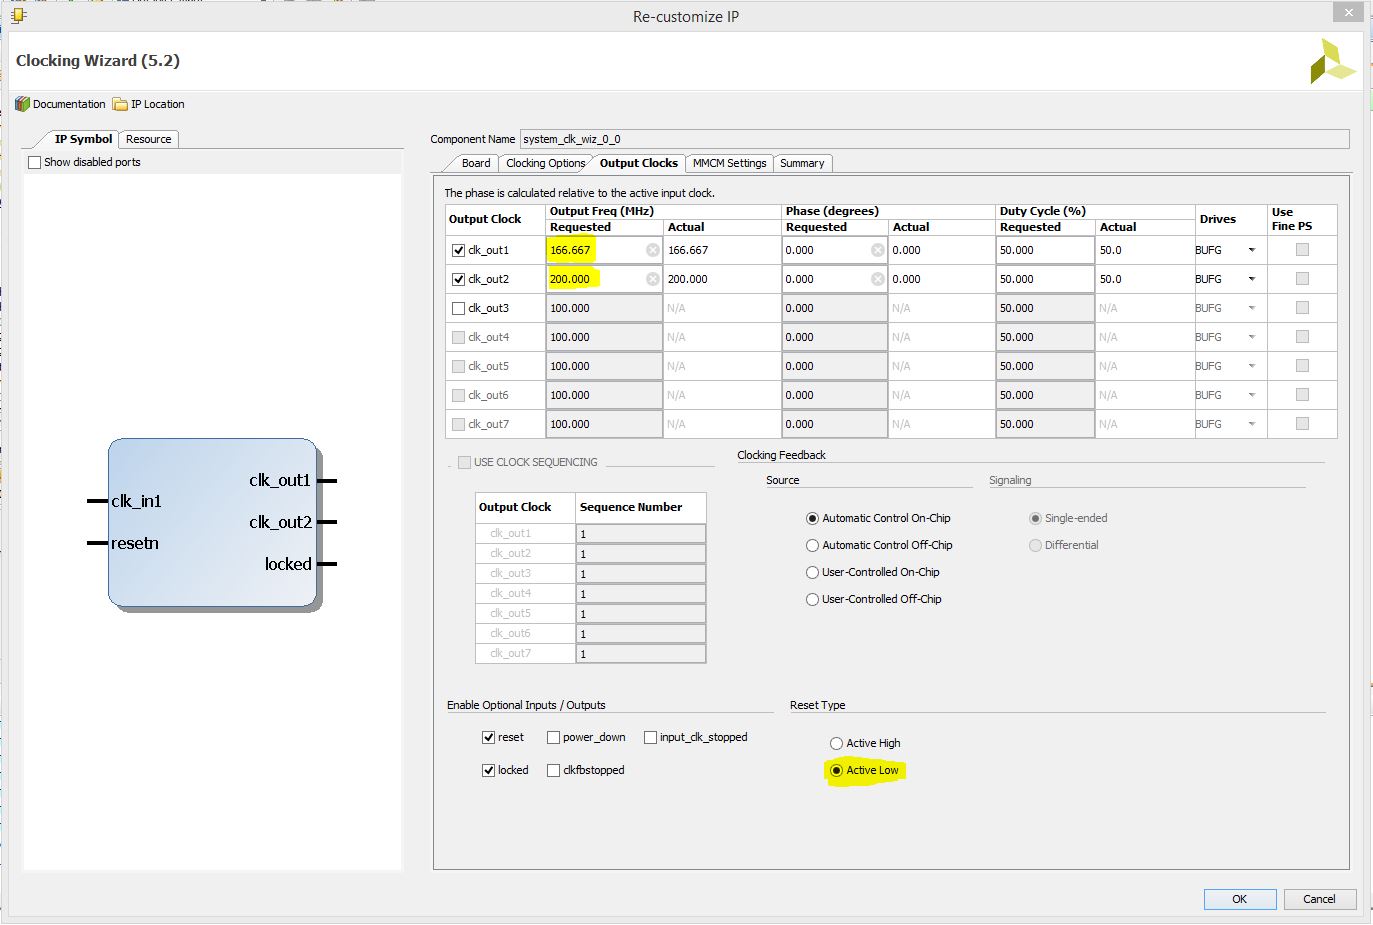Screen dimensions: 1373x925
Task: Open the clk_out1 Drives dropdown
Action: pos(1251,250)
